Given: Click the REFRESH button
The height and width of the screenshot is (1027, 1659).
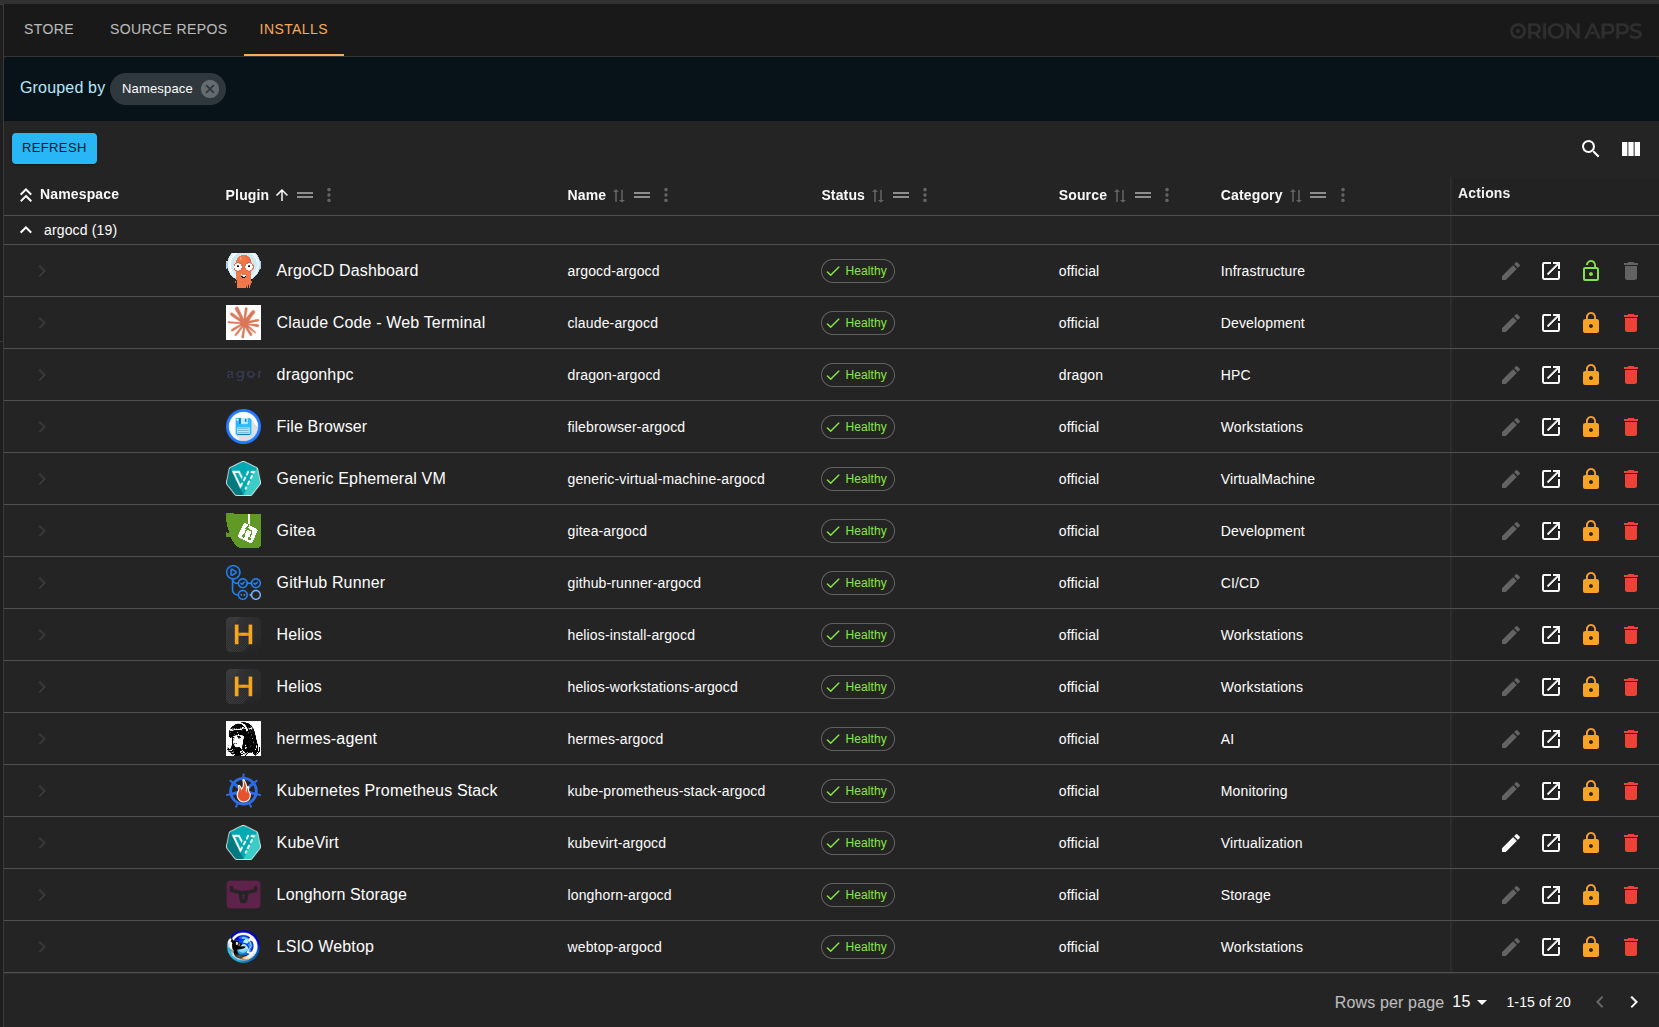Looking at the screenshot, I should [x=54, y=148].
